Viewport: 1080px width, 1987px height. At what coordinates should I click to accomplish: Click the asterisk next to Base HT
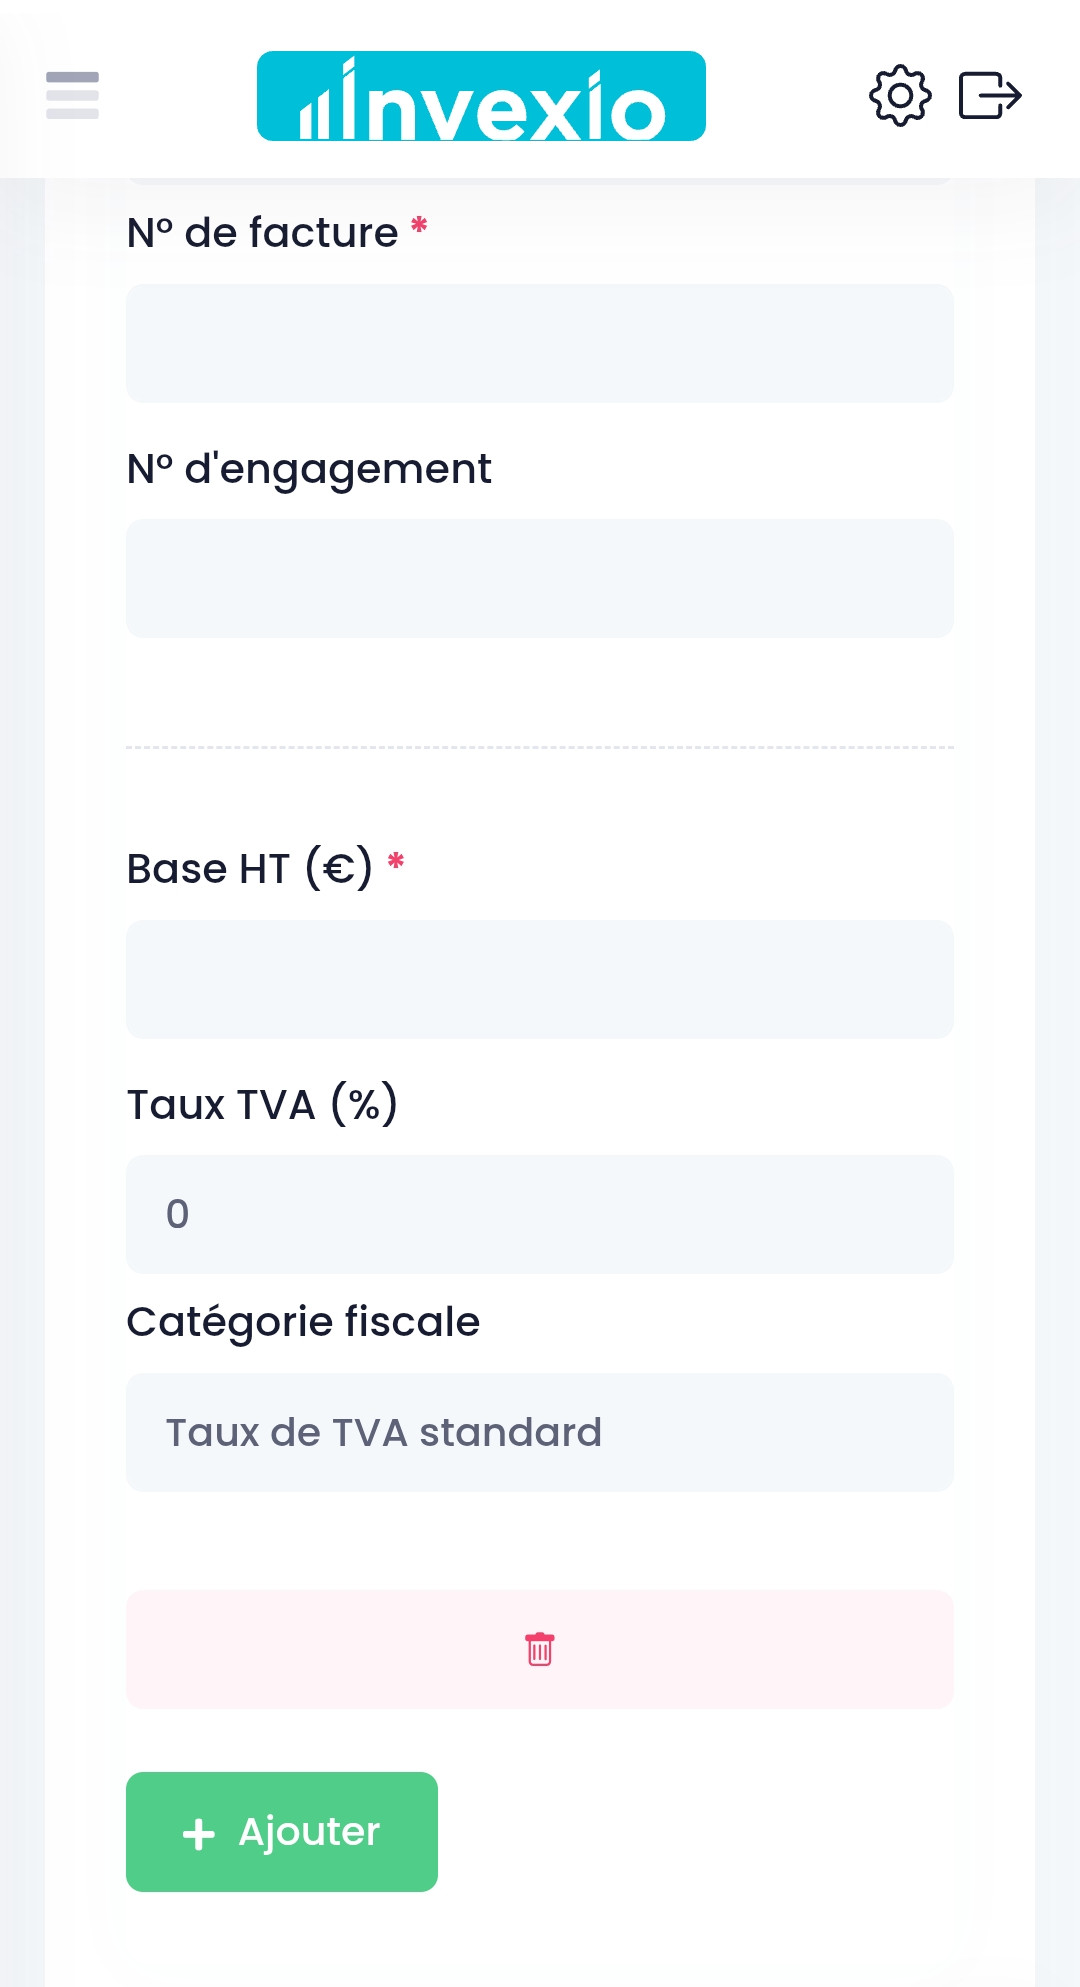[397, 861]
